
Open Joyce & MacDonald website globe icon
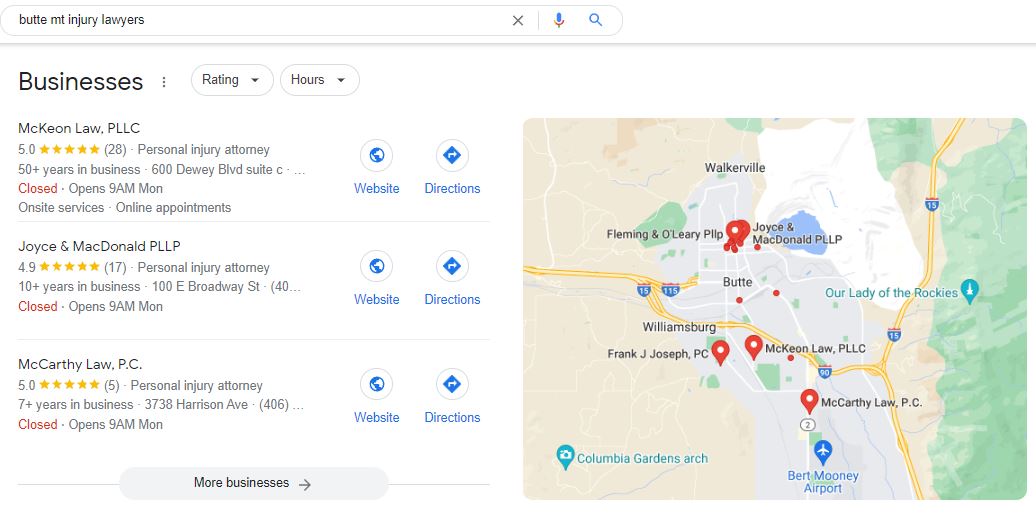[377, 266]
